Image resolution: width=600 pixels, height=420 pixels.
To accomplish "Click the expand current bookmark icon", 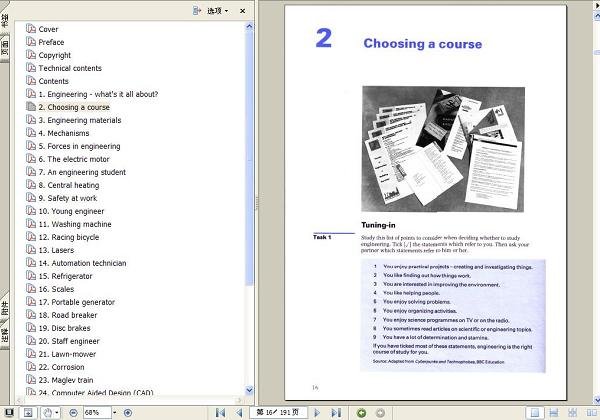I will (197, 11).
